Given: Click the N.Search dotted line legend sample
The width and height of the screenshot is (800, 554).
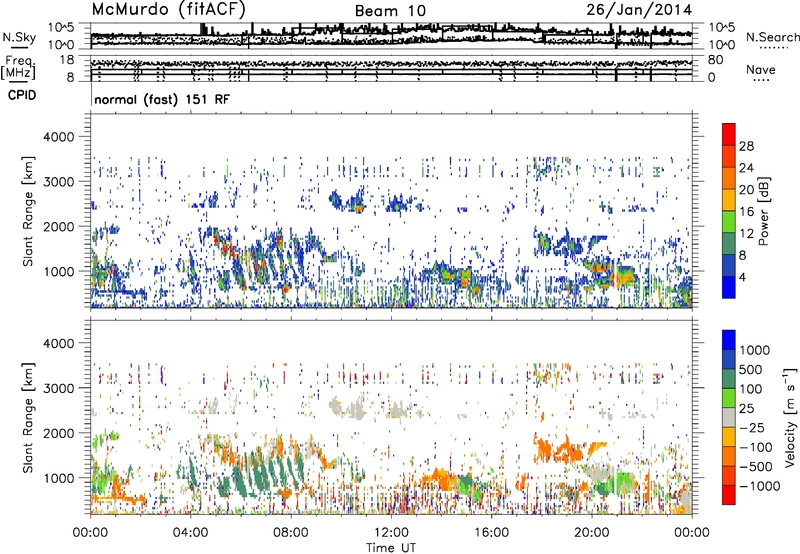Looking at the screenshot, I should coord(774,48).
